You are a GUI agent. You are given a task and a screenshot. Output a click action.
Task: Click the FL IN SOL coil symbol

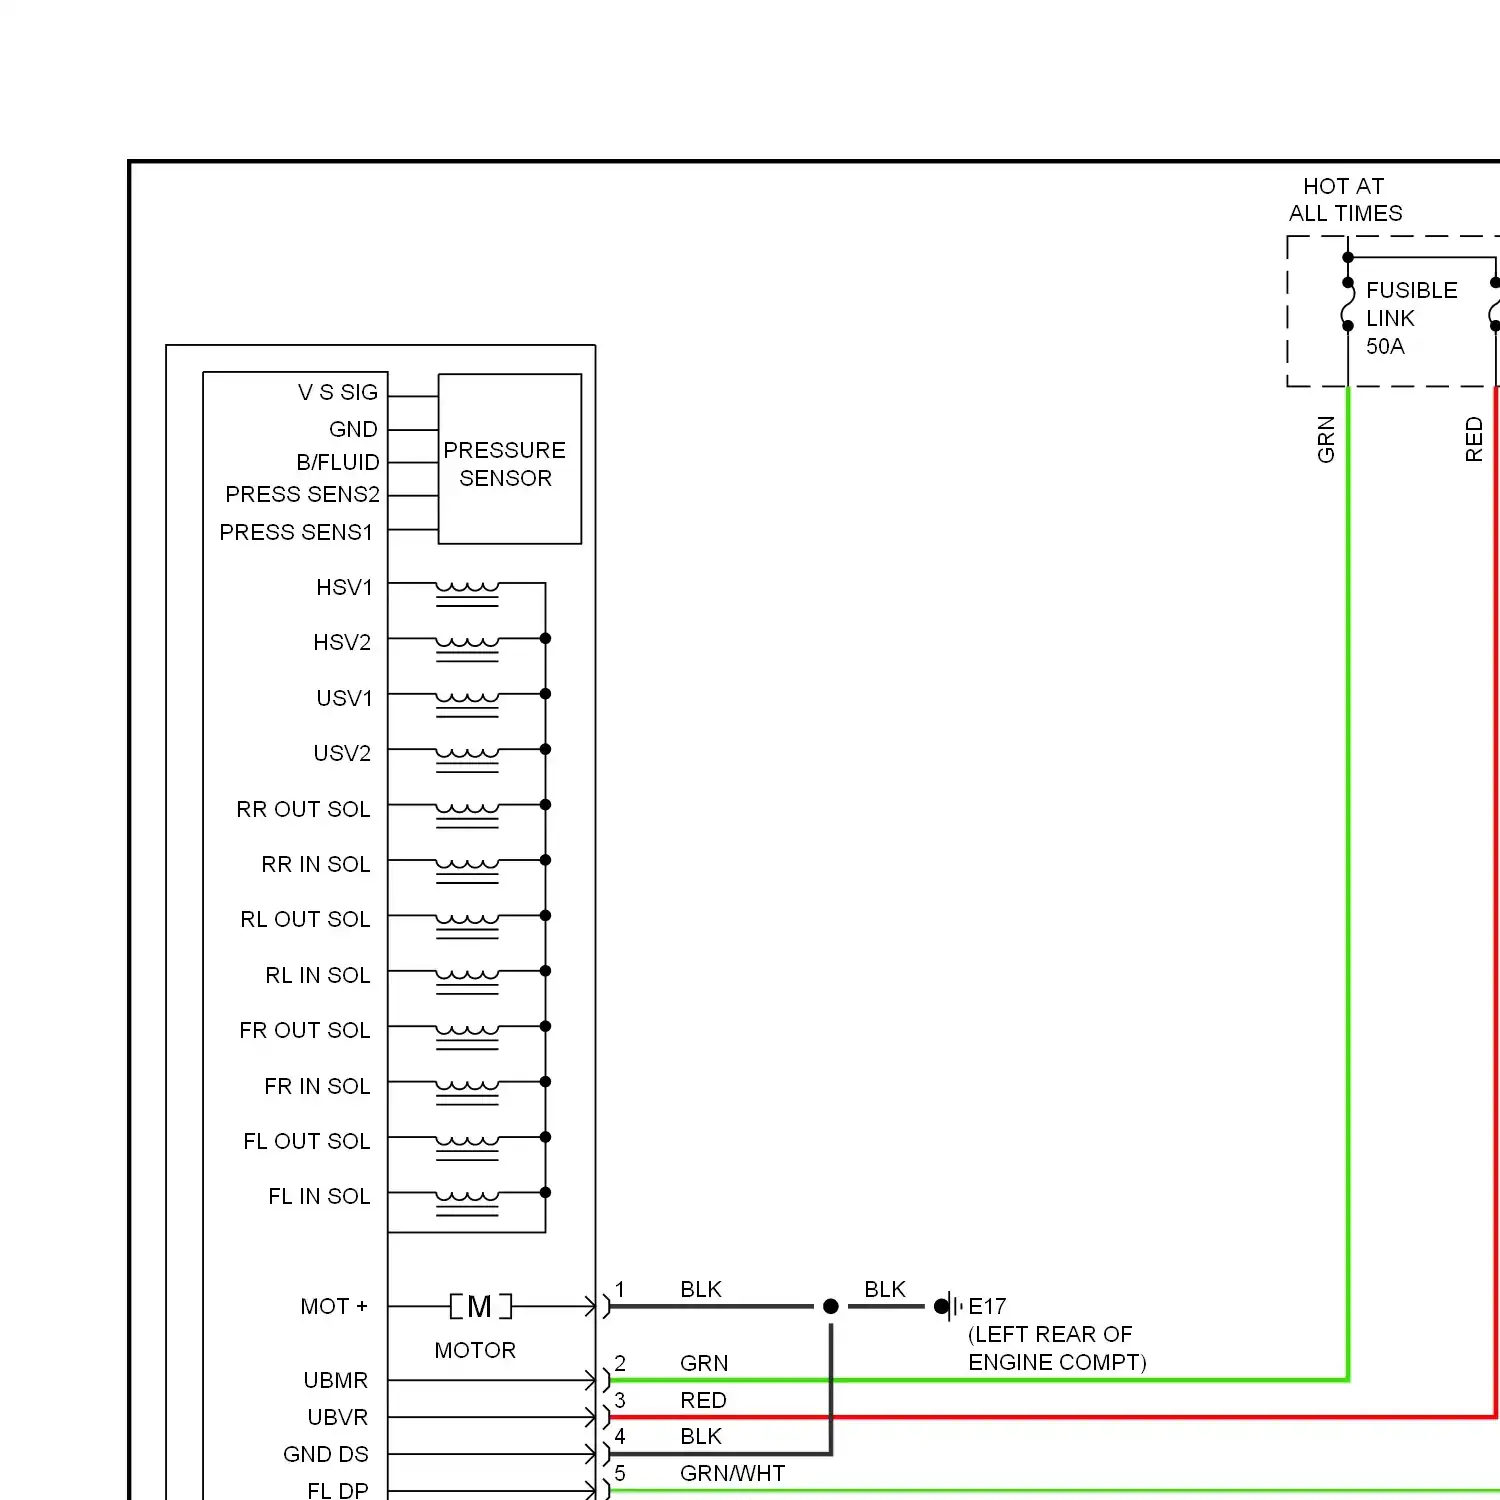pyautogui.click(x=467, y=1203)
